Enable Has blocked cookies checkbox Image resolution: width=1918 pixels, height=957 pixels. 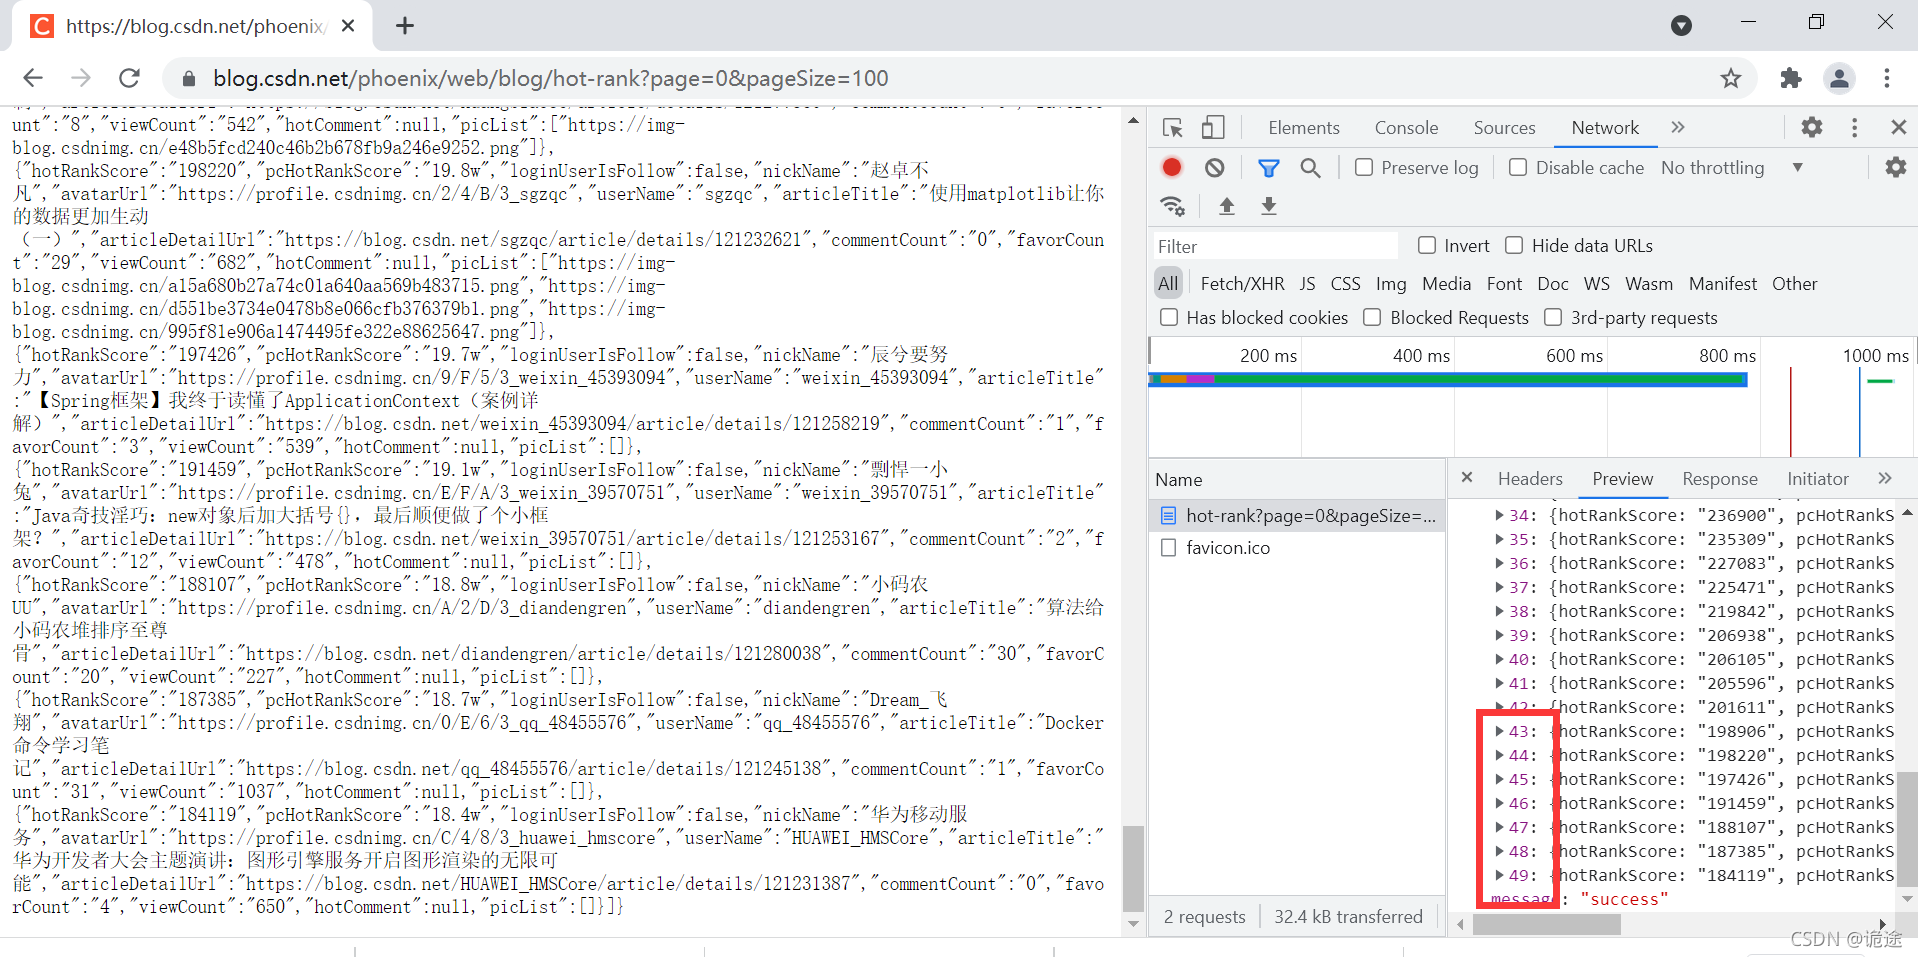tap(1169, 318)
